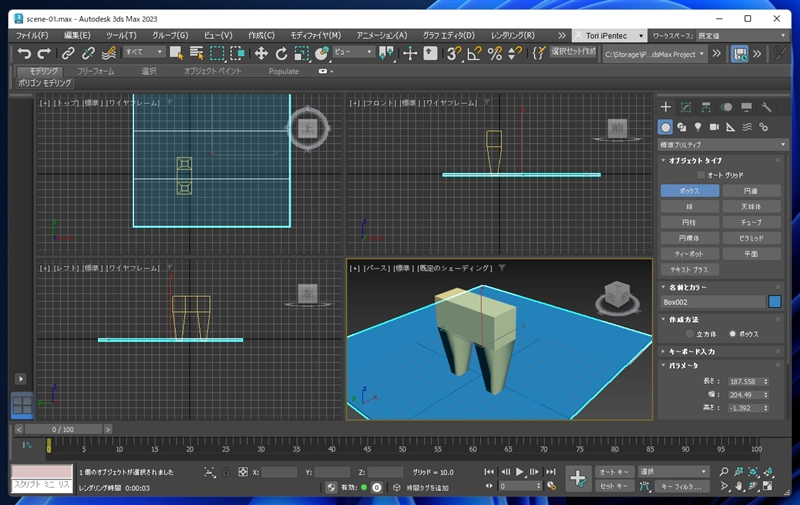
Task: Click the Select and Place icon
Action: coord(322,53)
